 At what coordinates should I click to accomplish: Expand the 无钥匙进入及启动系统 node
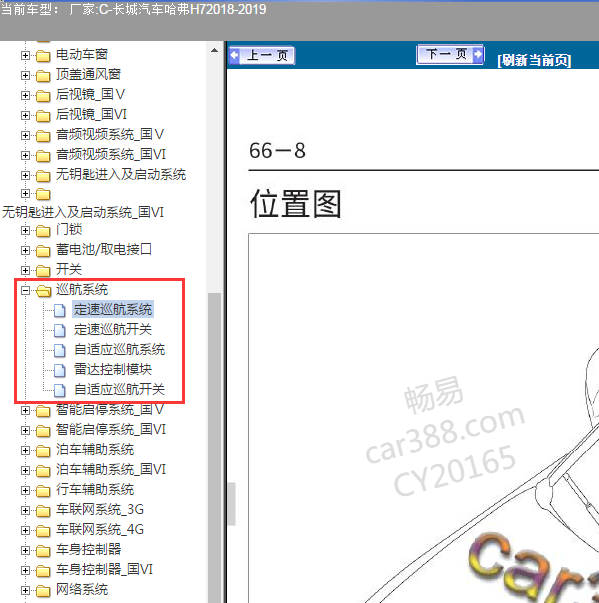point(25,175)
